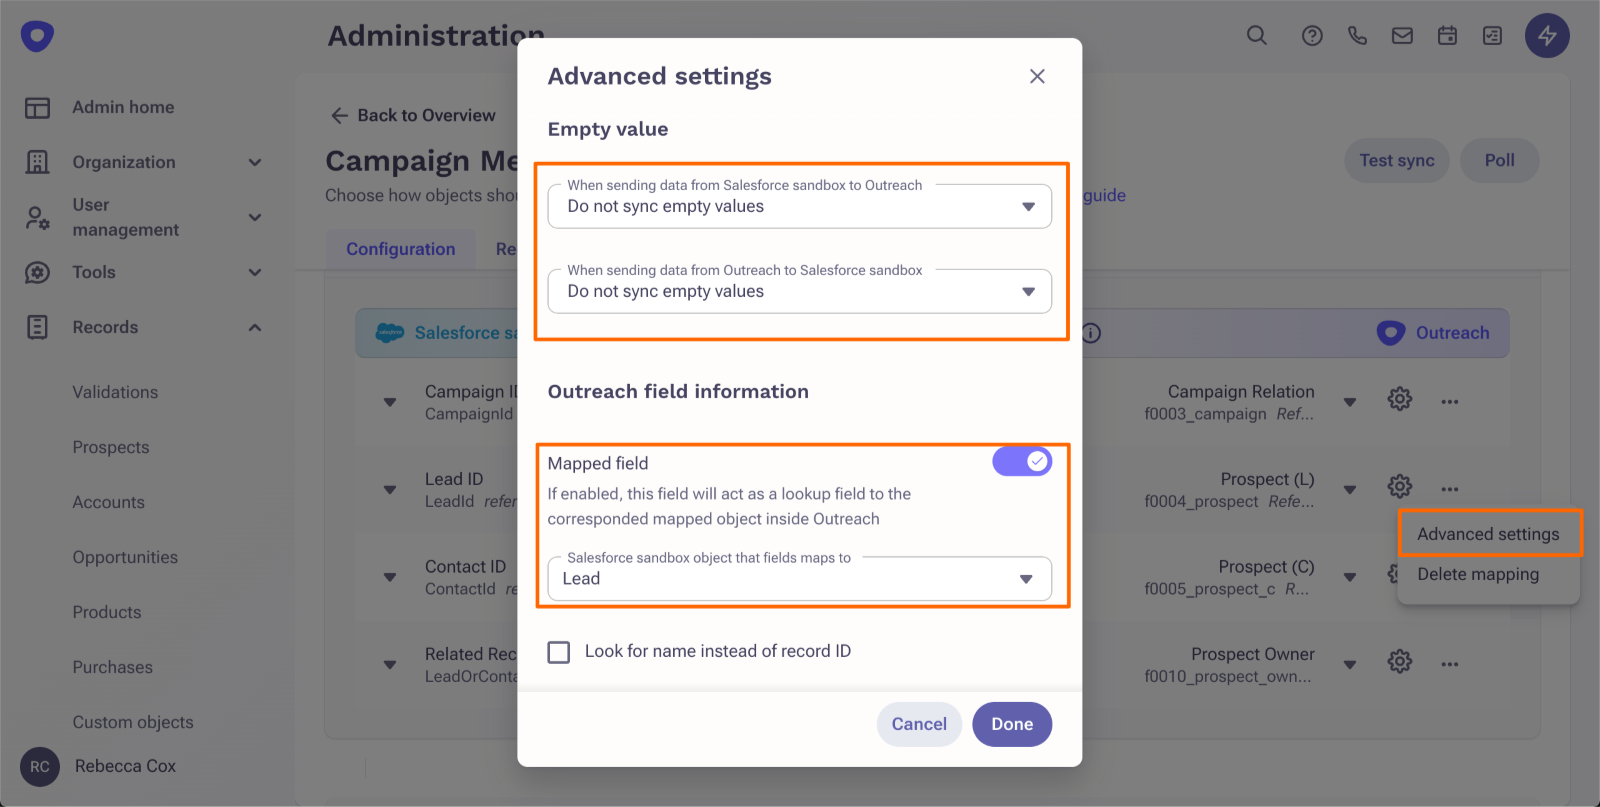Click the info circle icon in mapping header
Viewport: 1600px width, 807px height.
[x=1091, y=333]
